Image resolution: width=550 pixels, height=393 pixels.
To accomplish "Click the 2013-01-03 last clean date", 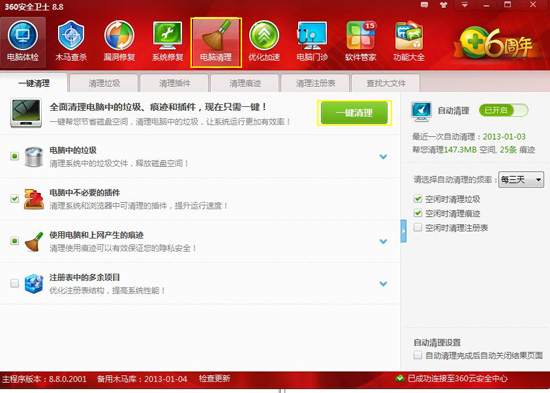I will pyautogui.click(x=504, y=136).
